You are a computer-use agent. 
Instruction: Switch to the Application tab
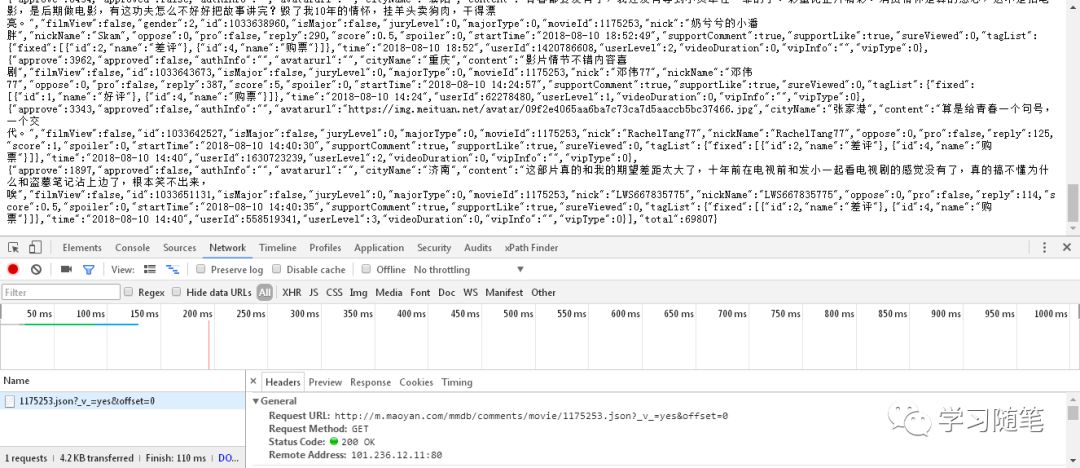tap(379, 247)
